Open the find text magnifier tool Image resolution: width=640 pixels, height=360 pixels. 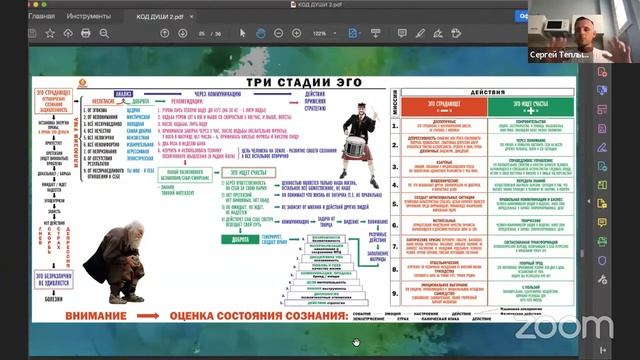[104, 33]
